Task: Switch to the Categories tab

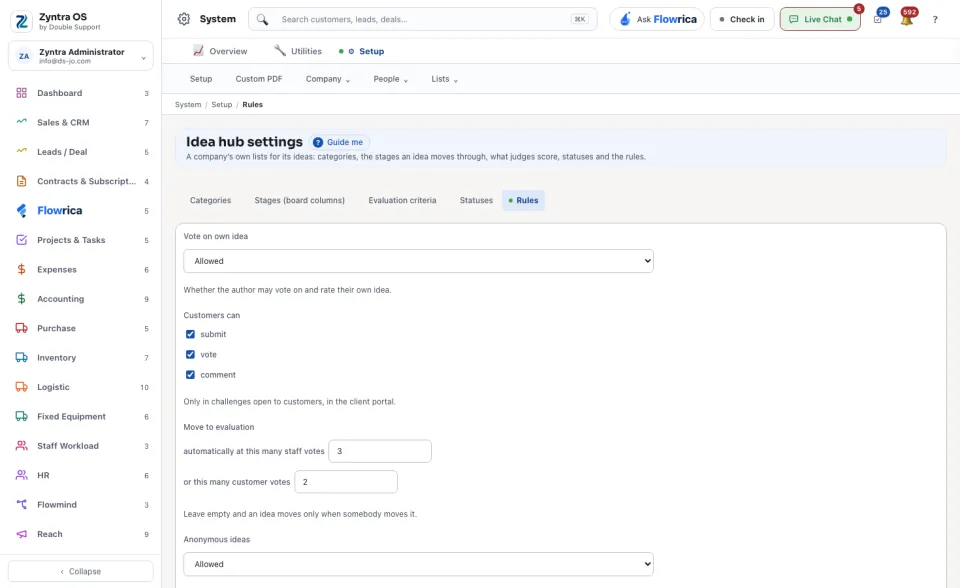Action: tap(210, 200)
